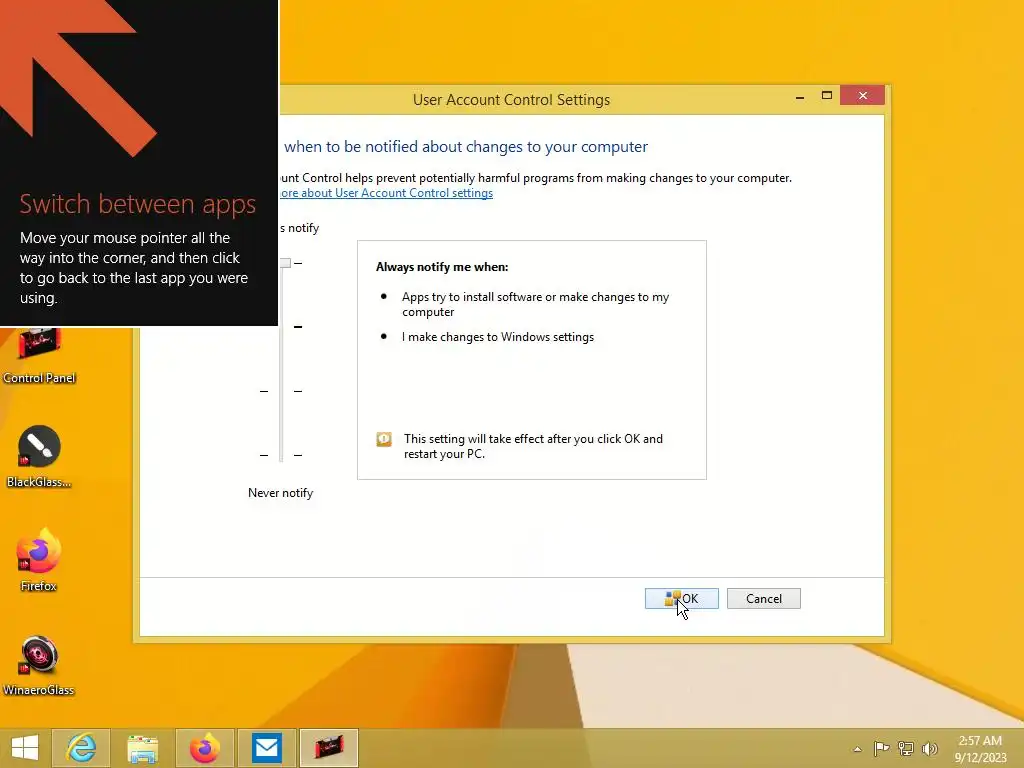Open the Mail app from the taskbar
This screenshot has height=768, width=1024.
(x=266, y=748)
